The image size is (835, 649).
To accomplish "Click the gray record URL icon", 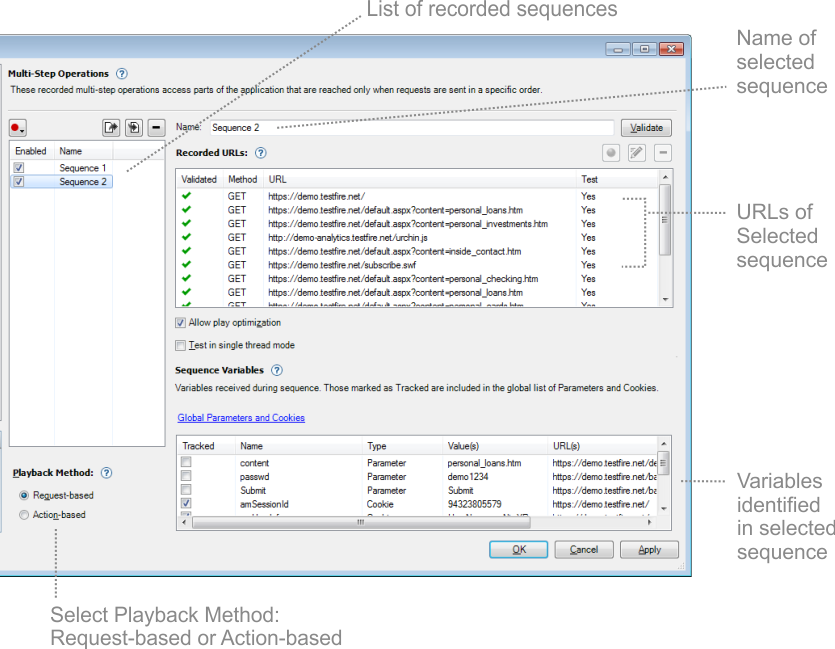I will click(x=612, y=153).
